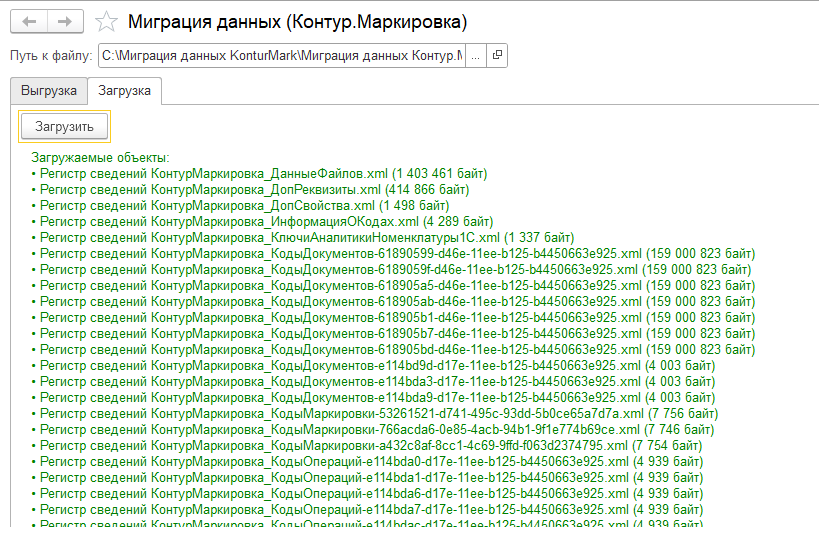The width and height of the screenshot is (819, 534).
Task: Select the КодыДокументов-618905bd row
Action: coord(393,350)
